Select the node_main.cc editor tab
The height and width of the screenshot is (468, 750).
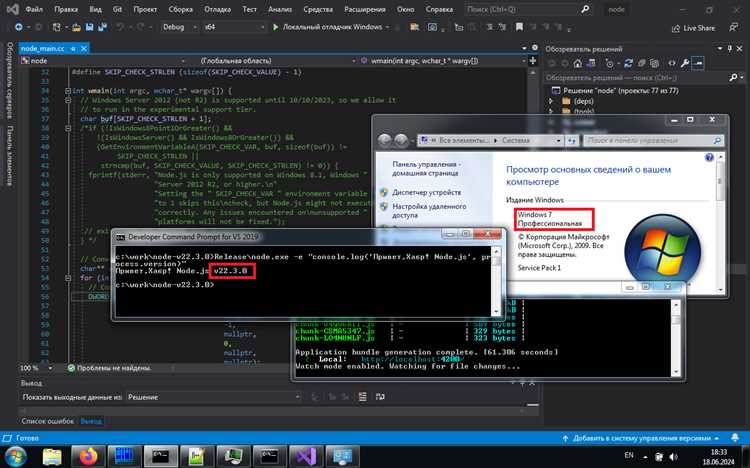pos(43,48)
